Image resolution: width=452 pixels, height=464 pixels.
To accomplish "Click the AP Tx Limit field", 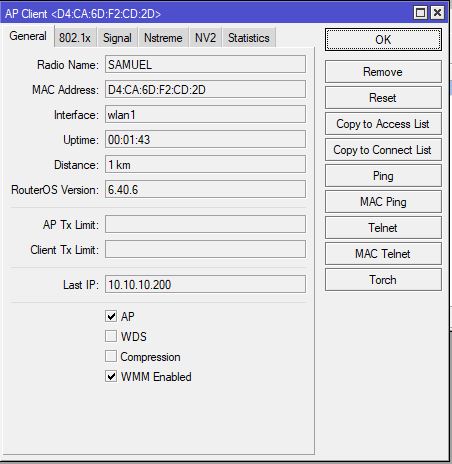I will coord(205,224).
